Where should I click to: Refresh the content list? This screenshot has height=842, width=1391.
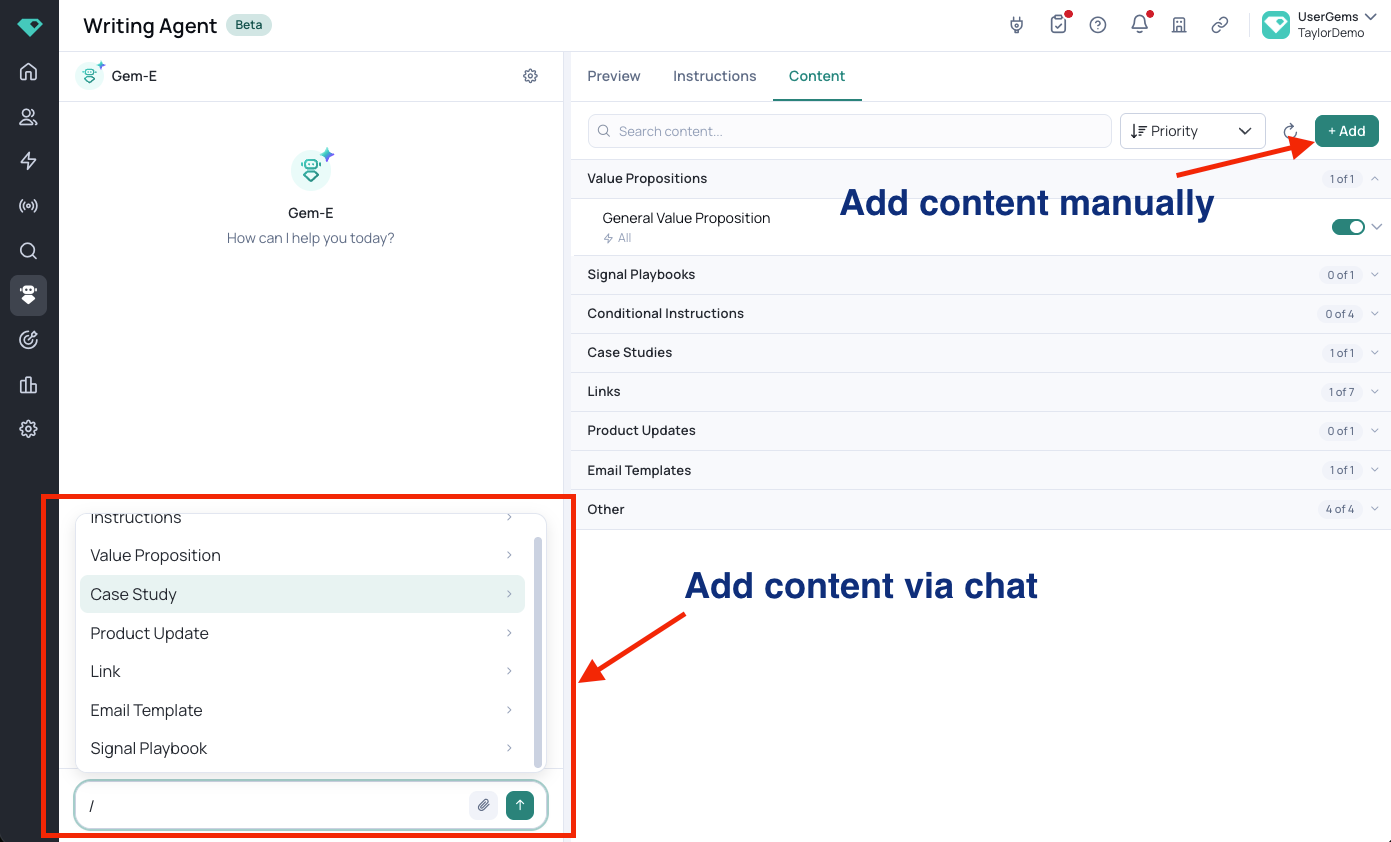(1290, 131)
